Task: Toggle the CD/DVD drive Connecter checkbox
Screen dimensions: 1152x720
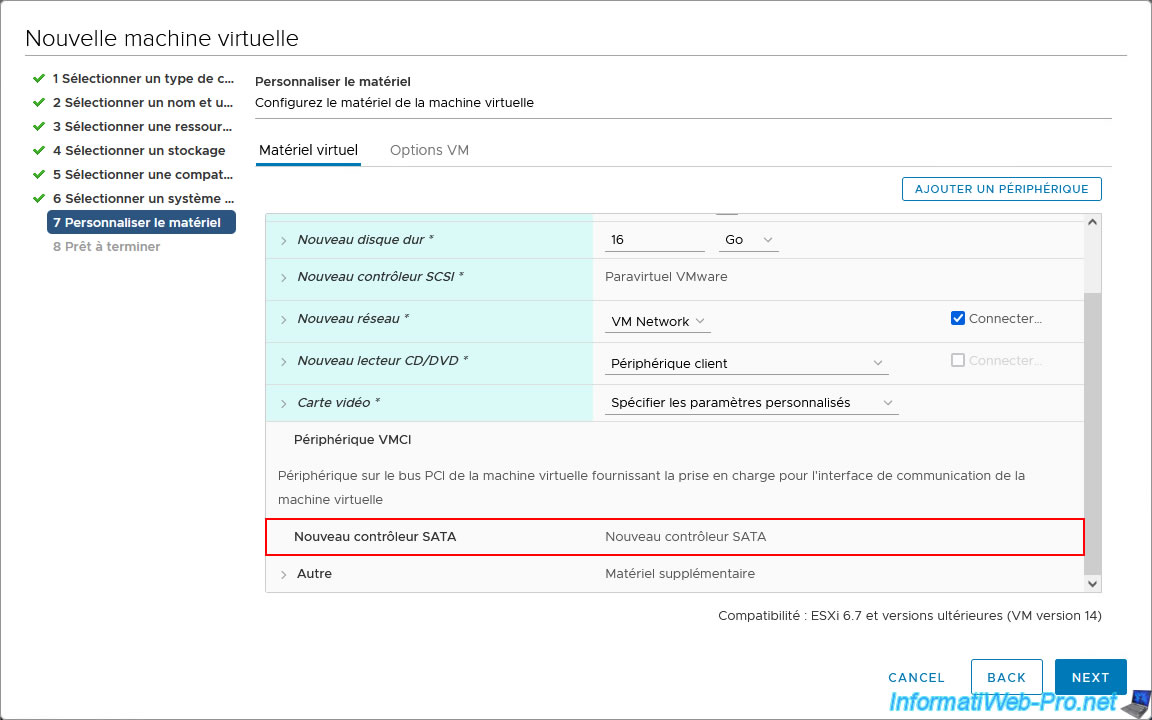Action: point(958,360)
